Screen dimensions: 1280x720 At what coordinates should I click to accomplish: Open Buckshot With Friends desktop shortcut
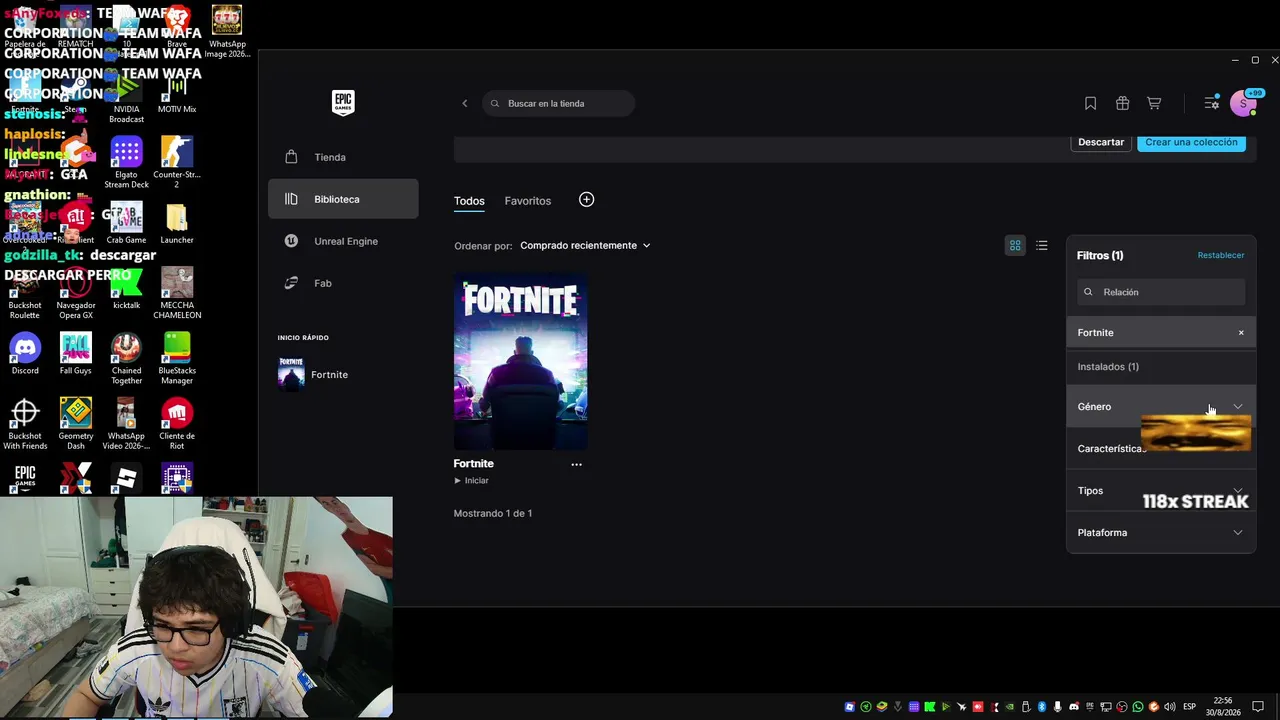pos(25,424)
